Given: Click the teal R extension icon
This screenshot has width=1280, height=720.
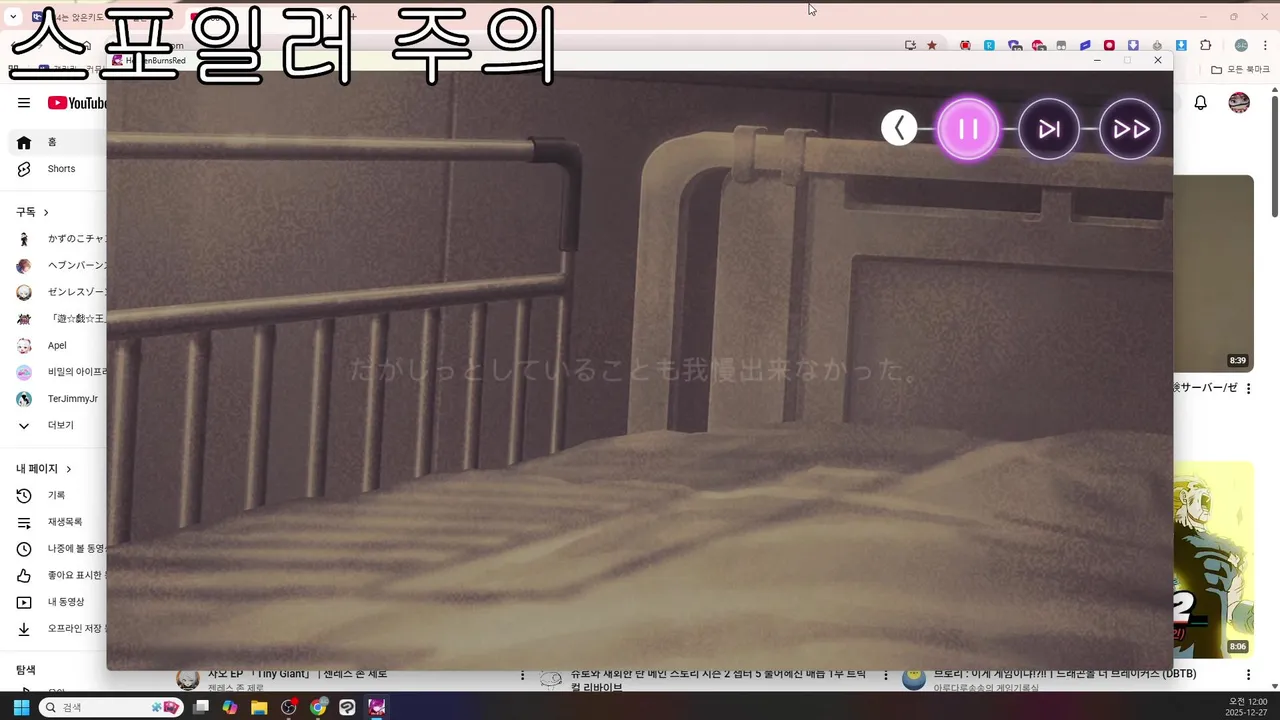Looking at the screenshot, I should pos(989,45).
